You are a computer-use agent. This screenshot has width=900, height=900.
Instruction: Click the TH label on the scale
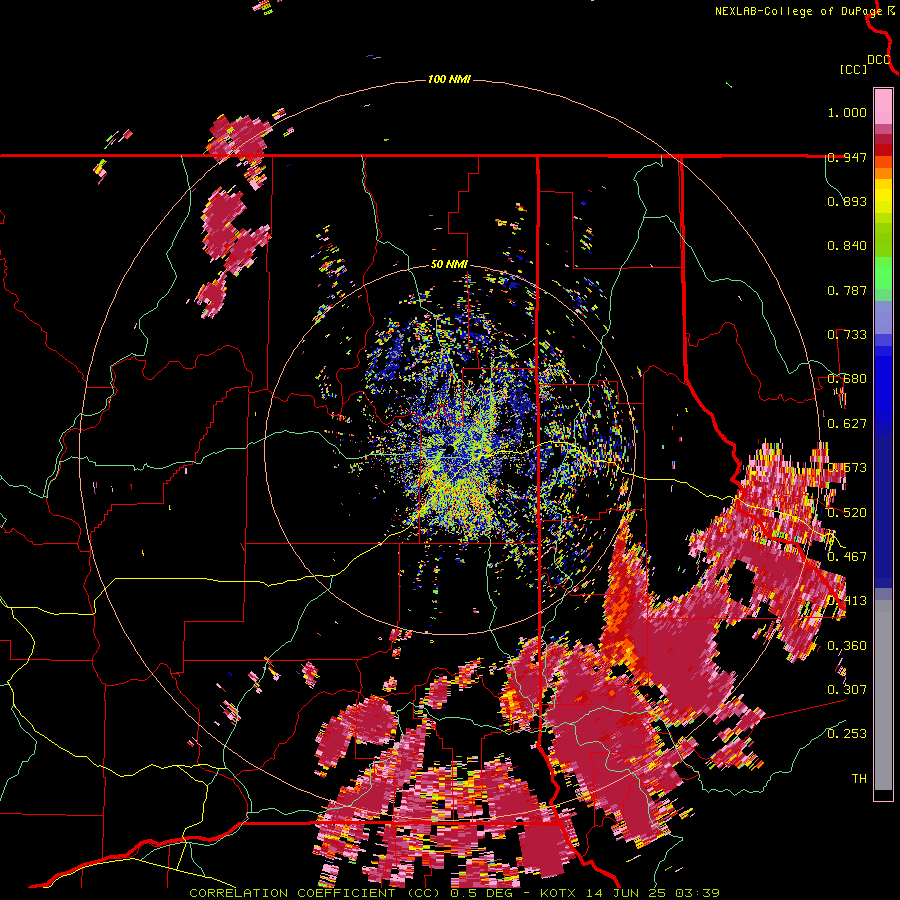(x=859, y=778)
